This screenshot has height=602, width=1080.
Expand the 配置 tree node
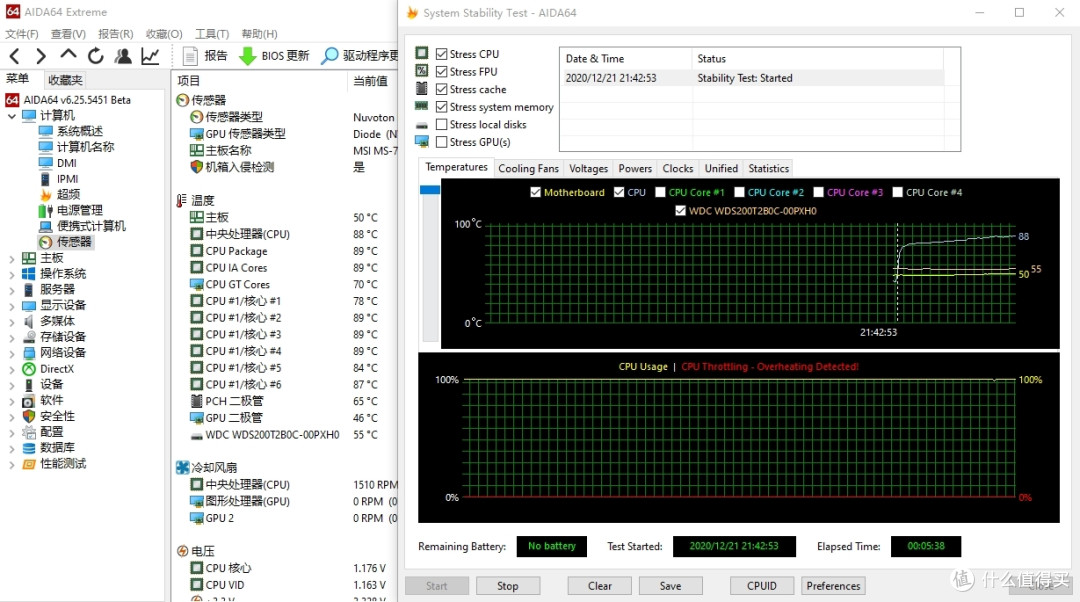tap(12, 433)
